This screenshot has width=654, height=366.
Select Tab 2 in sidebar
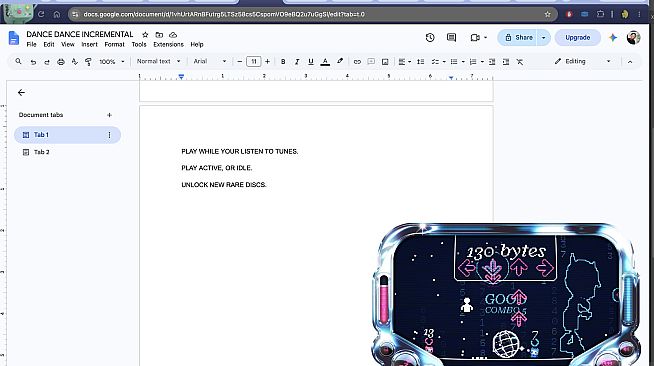(x=68, y=152)
